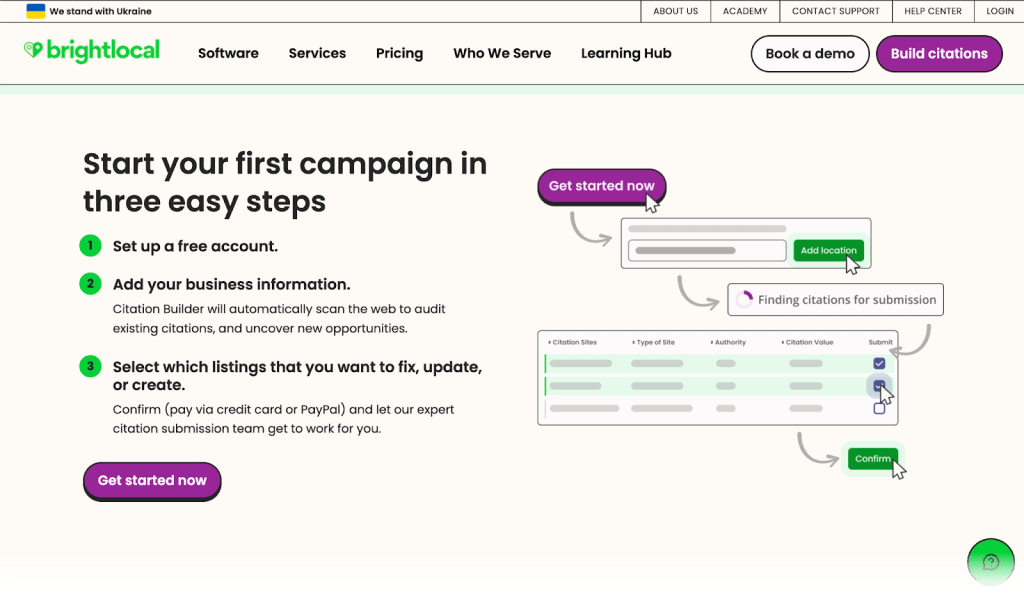Sort by the Citation Value column header
The image size is (1024, 598).
[x=809, y=342]
